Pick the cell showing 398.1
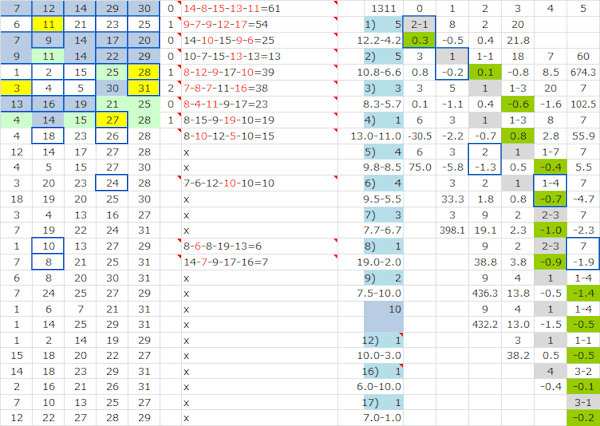The image size is (600, 426). [x=452, y=230]
